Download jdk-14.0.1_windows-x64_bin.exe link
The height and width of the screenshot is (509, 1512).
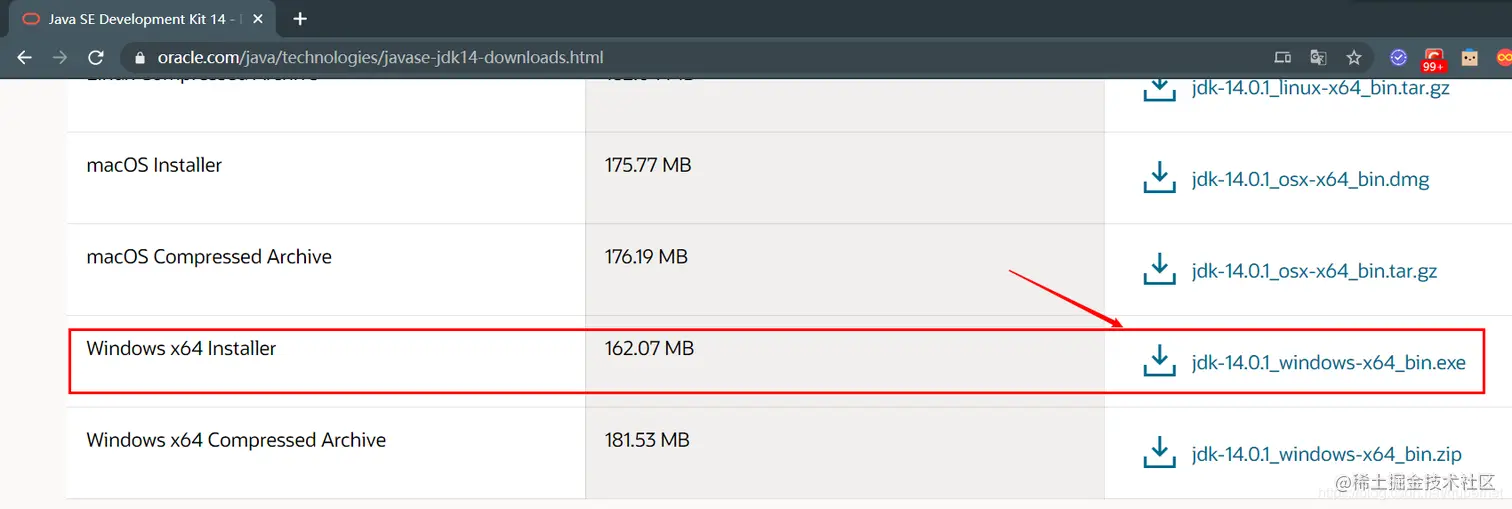tap(1328, 362)
